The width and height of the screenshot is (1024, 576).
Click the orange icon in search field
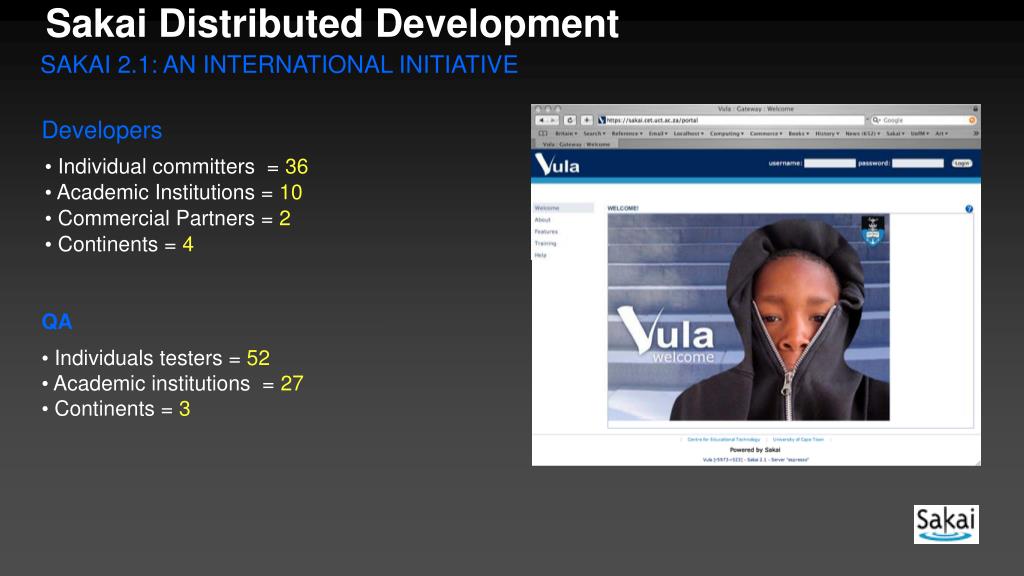click(x=972, y=120)
